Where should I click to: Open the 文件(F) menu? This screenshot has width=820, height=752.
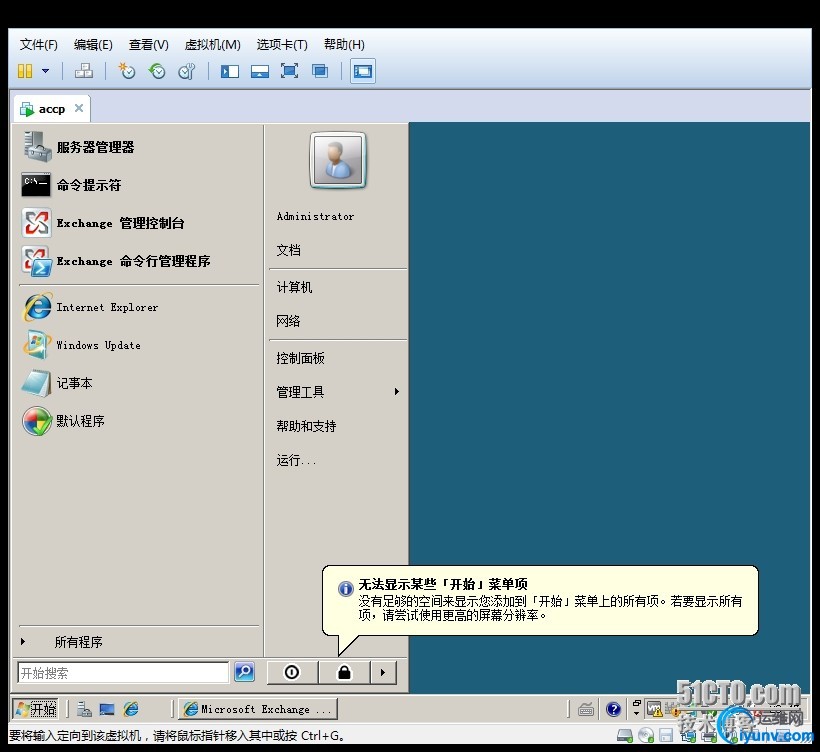coord(38,45)
